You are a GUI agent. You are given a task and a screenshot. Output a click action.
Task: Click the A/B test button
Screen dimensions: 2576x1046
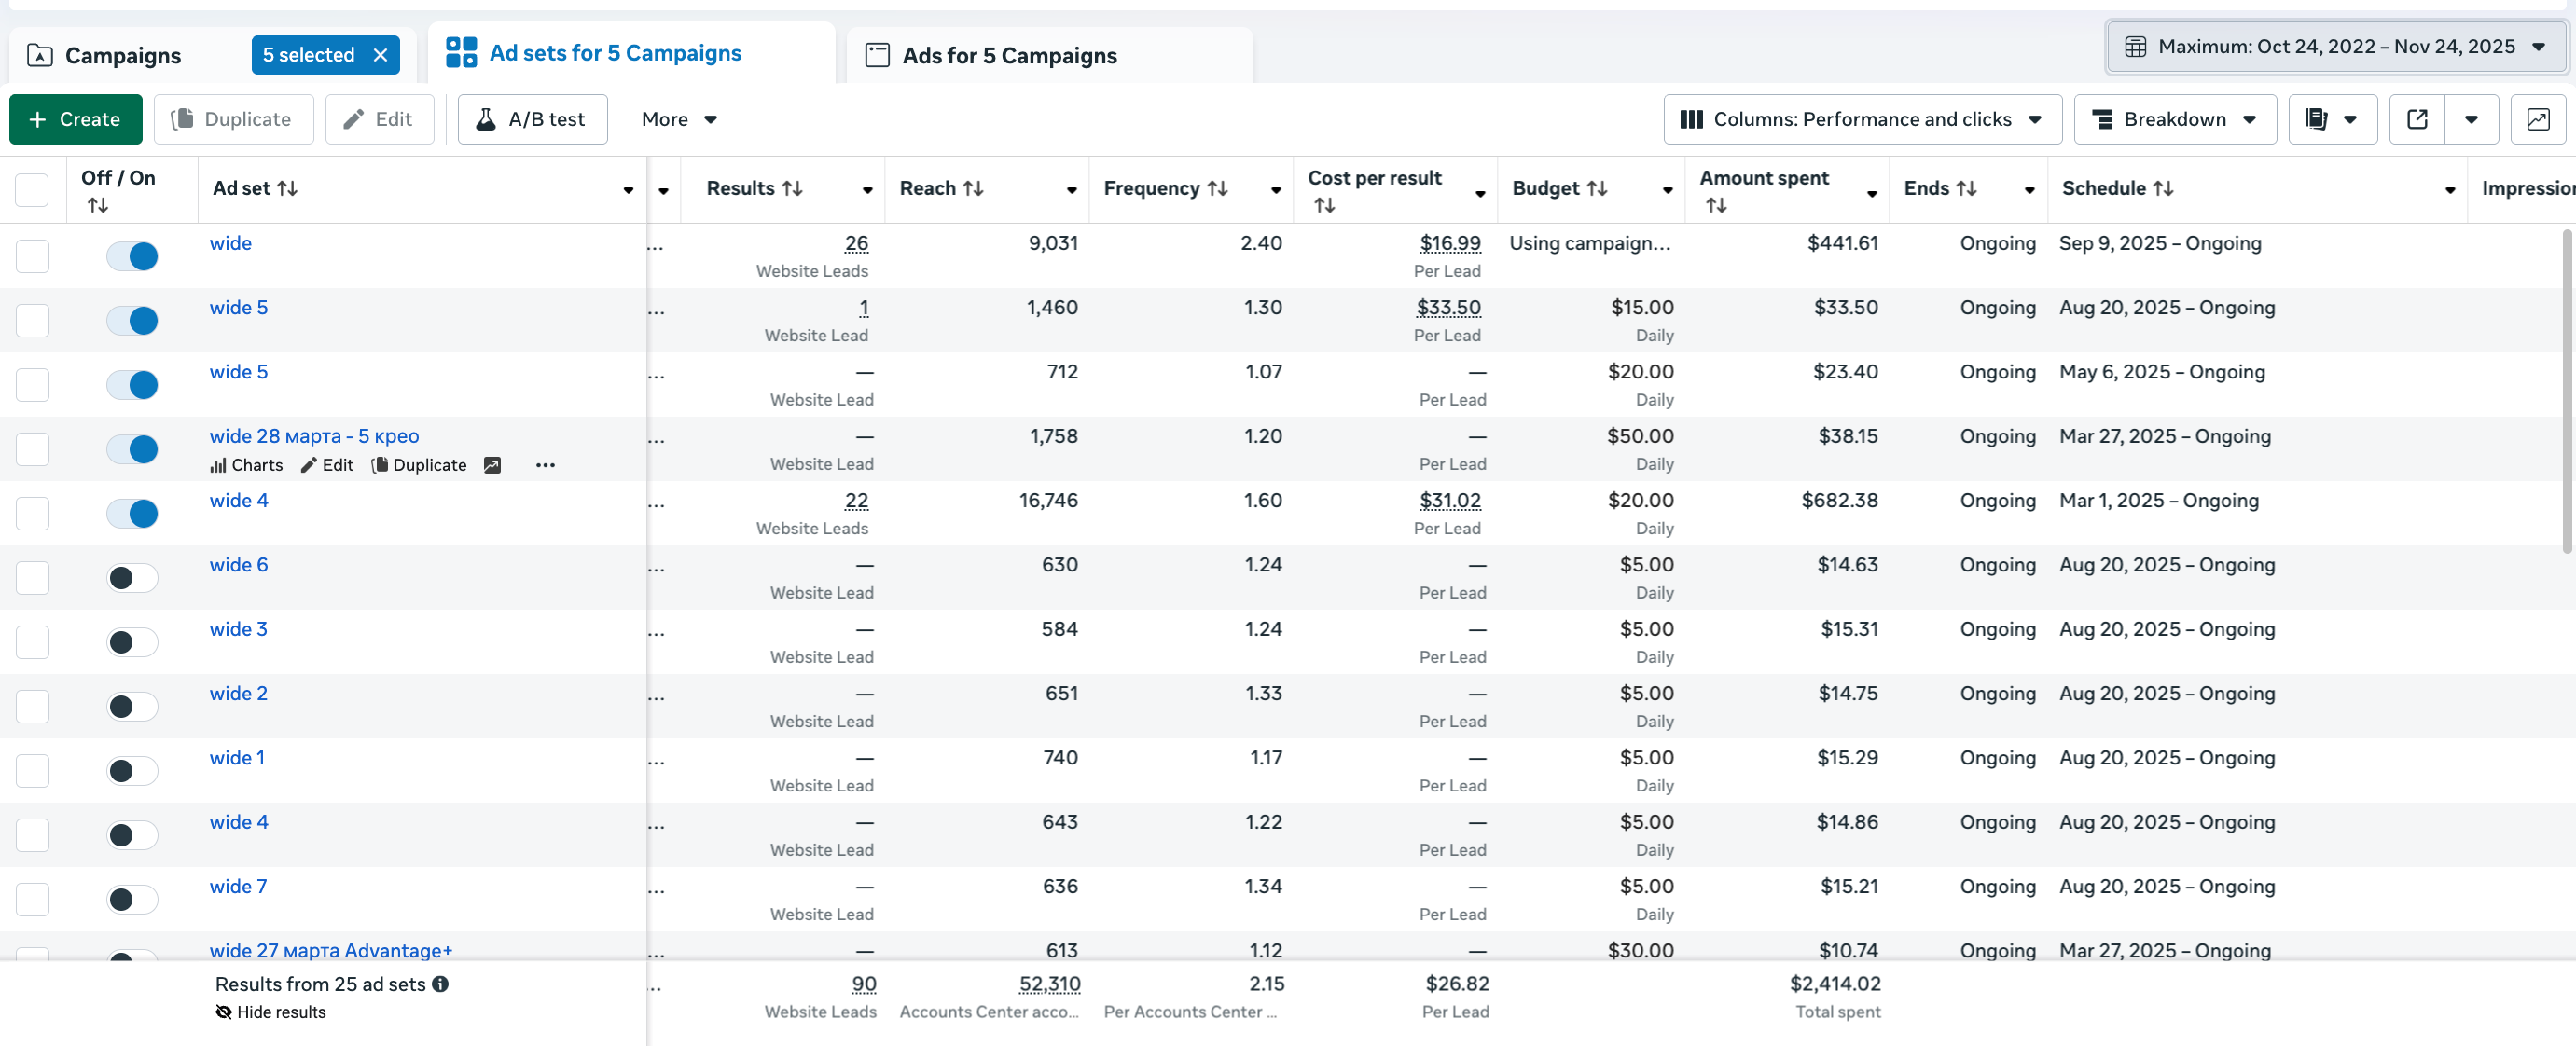532,119
